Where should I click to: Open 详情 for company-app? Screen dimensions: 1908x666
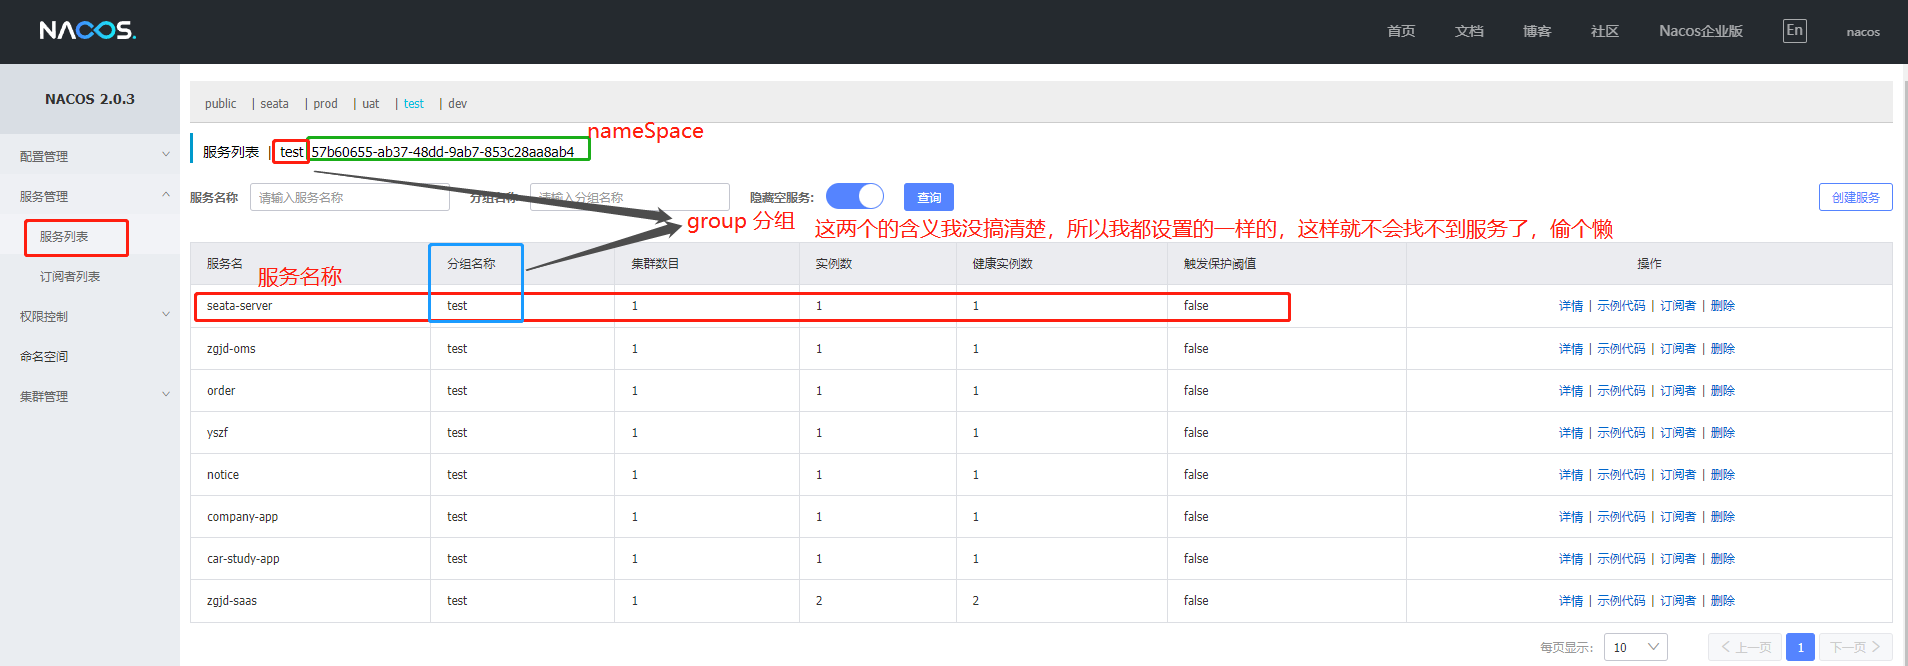pyautogui.click(x=1570, y=517)
